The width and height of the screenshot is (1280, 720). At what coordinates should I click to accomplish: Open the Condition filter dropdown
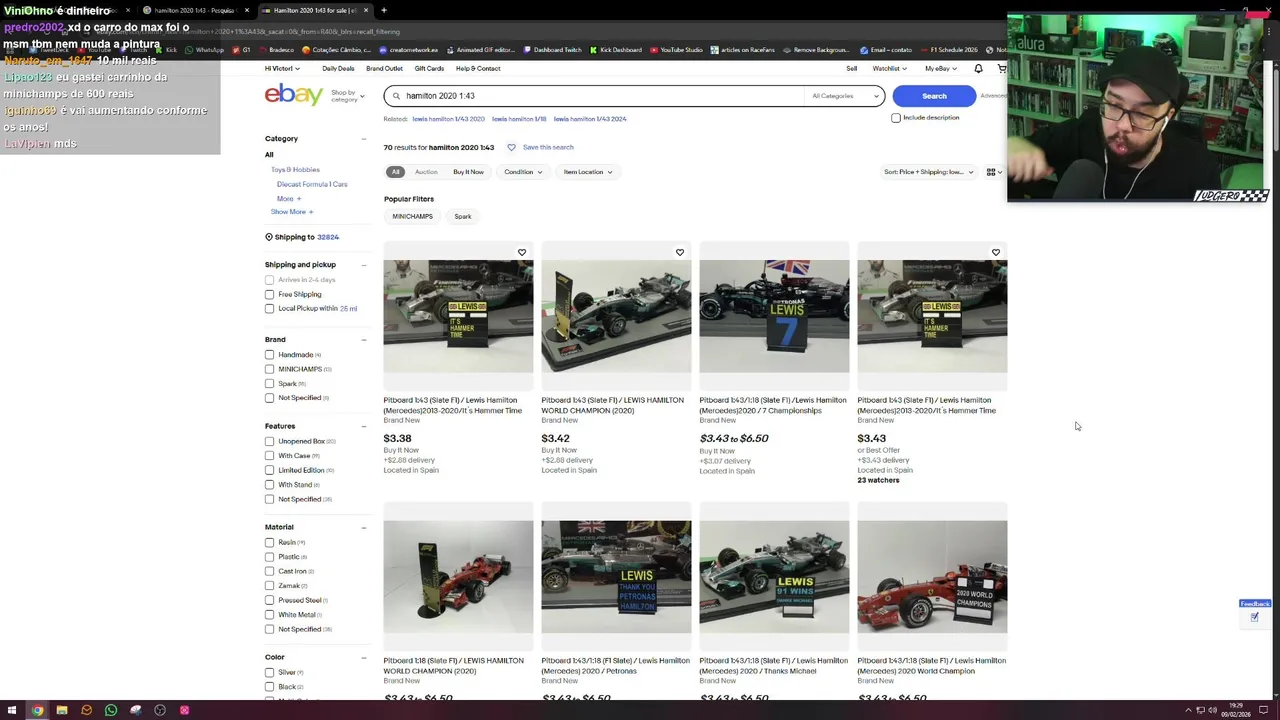(523, 172)
